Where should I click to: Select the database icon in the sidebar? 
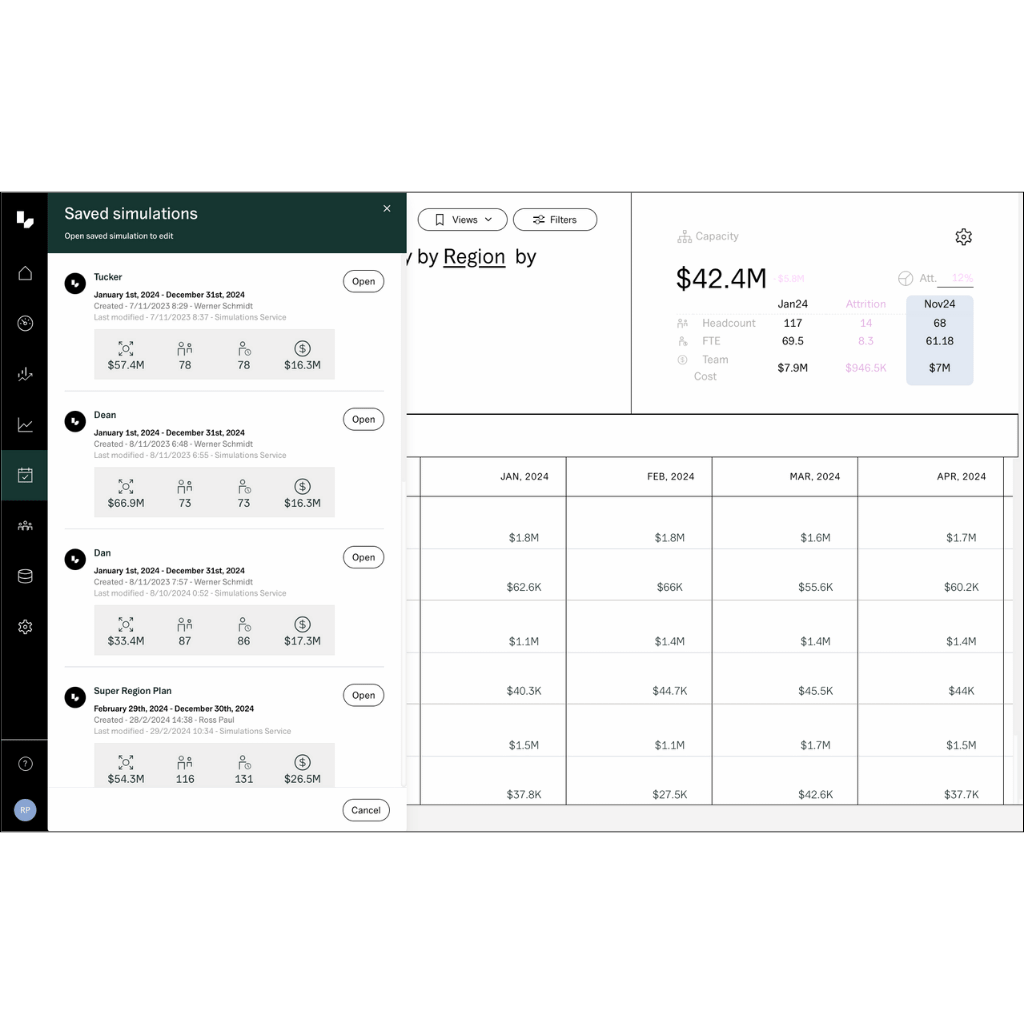tap(25, 575)
